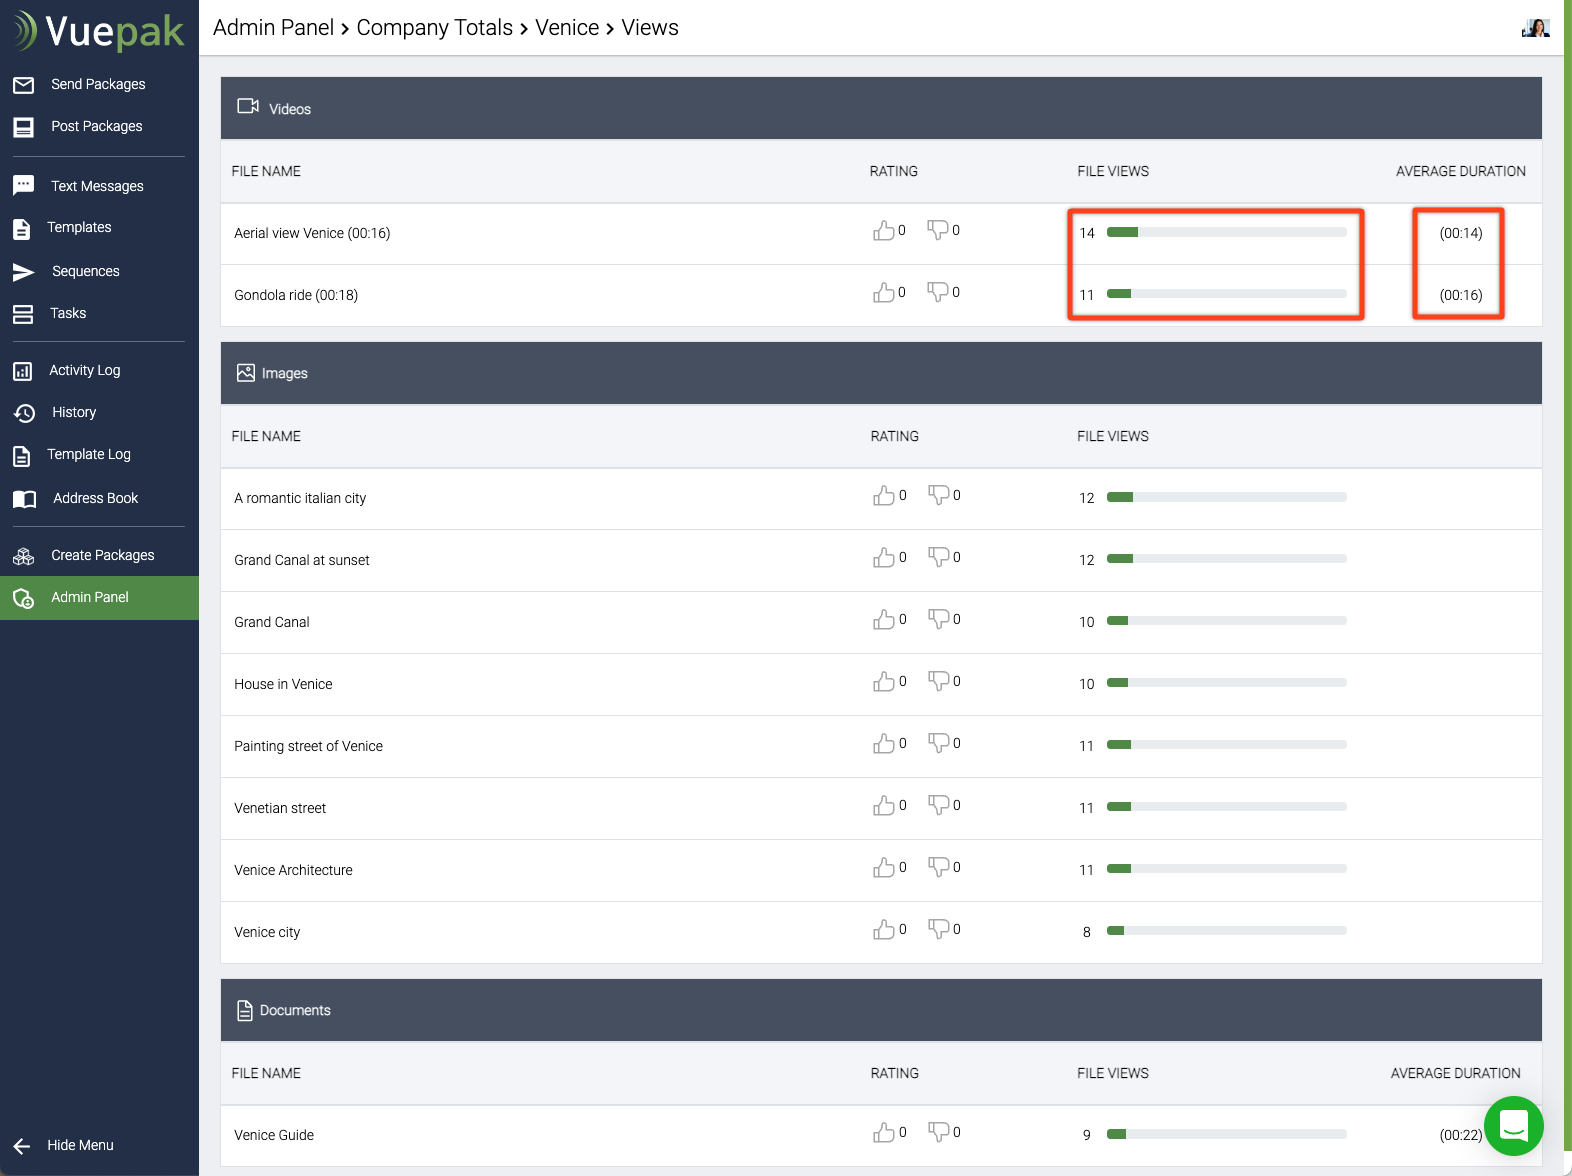Click the Address Book icon
The width and height of the screenshot is (1572, 1176).
click(24, 499)
